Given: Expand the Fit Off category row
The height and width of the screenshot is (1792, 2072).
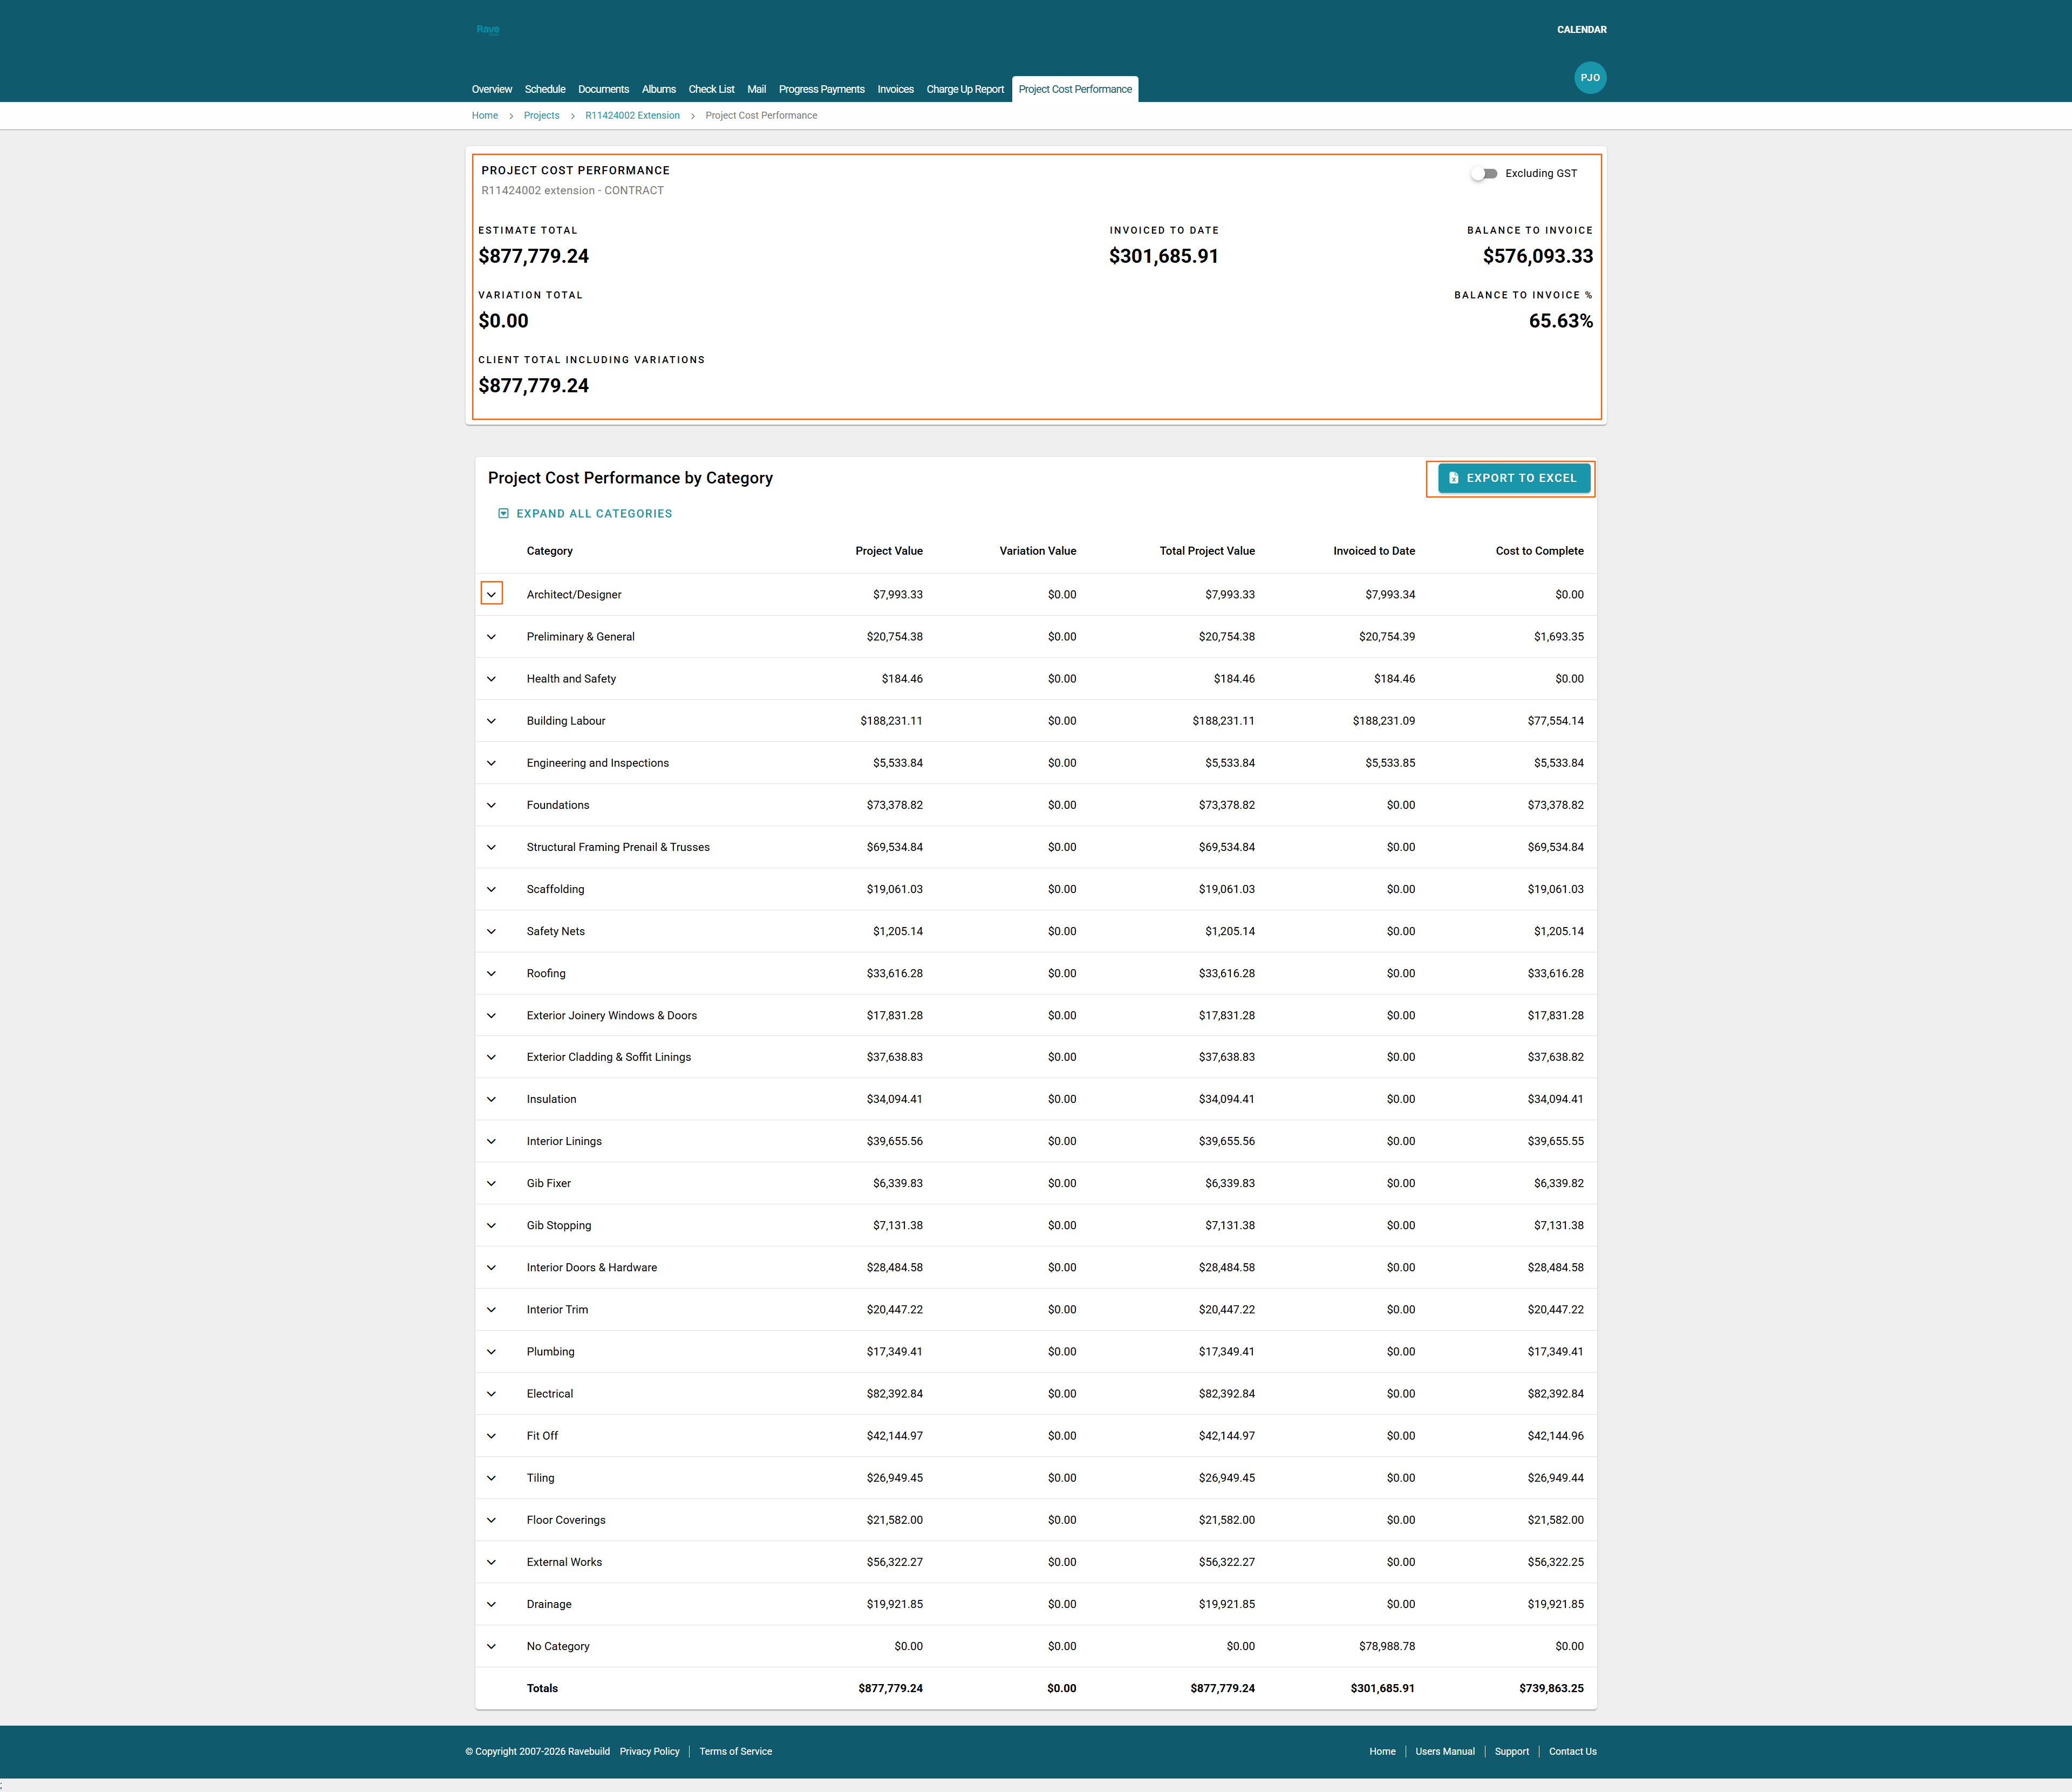Looking at the screenshot, I should pos(491,1436).
